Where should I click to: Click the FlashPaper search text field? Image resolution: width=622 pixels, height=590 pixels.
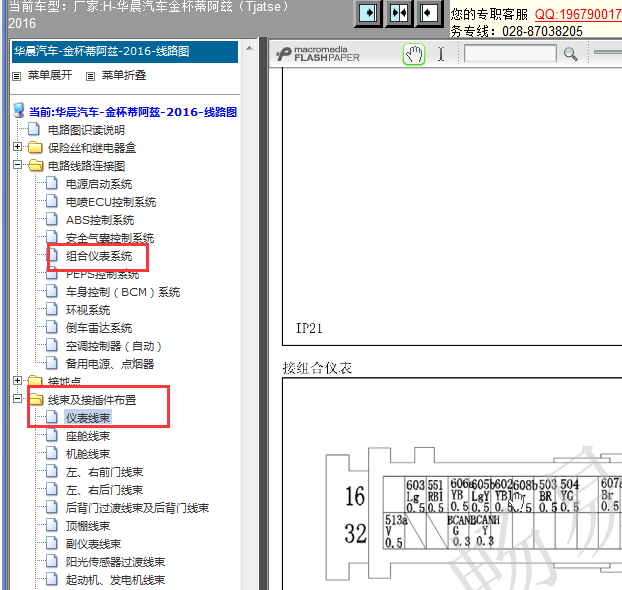click(510, 54)
